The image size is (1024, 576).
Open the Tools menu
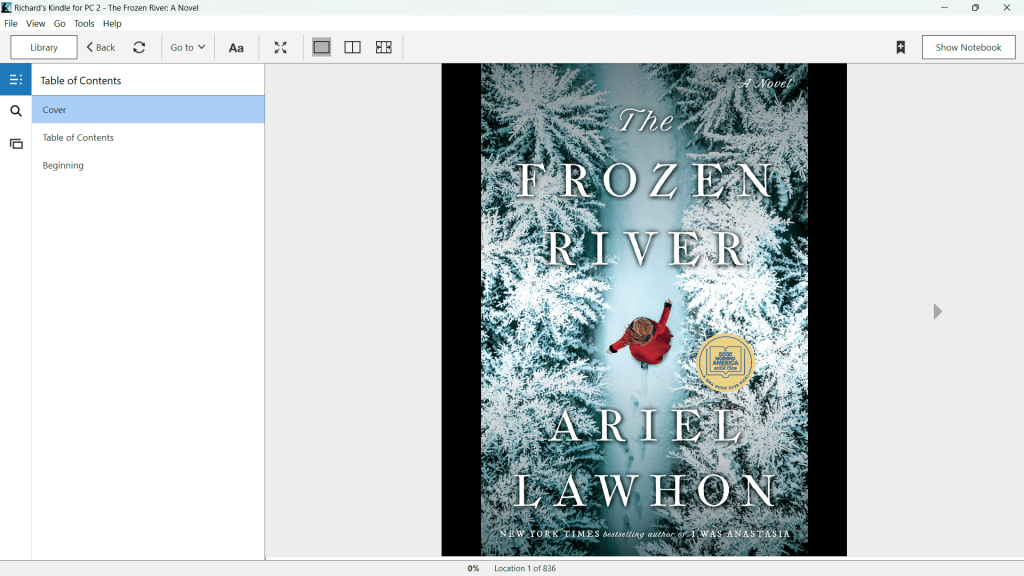(x=84, y=23)
